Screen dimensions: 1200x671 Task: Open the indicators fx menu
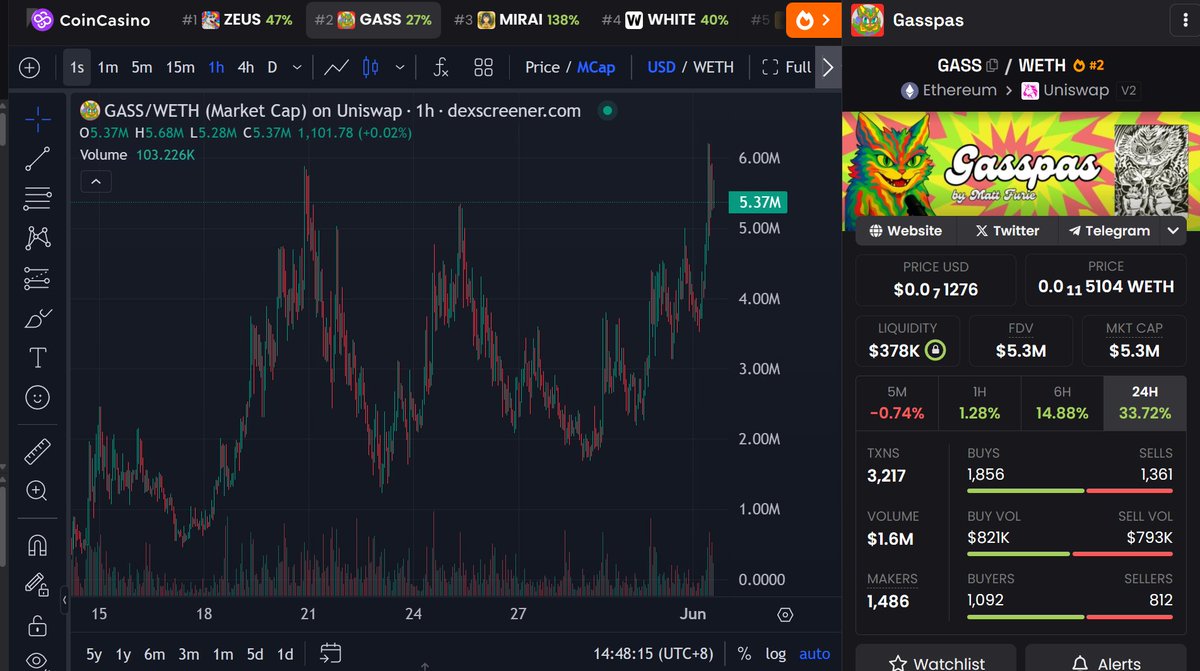441,68
